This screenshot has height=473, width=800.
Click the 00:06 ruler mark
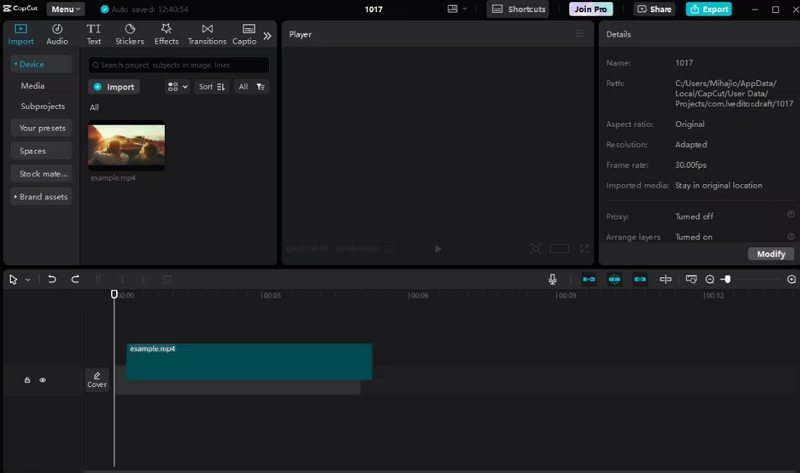[x=418, y=295]
